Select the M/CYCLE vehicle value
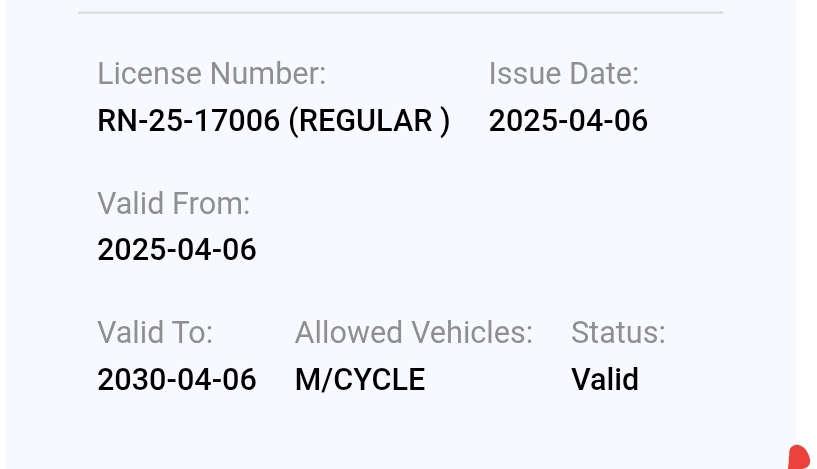The image size is (817, 469). (360, 379)
